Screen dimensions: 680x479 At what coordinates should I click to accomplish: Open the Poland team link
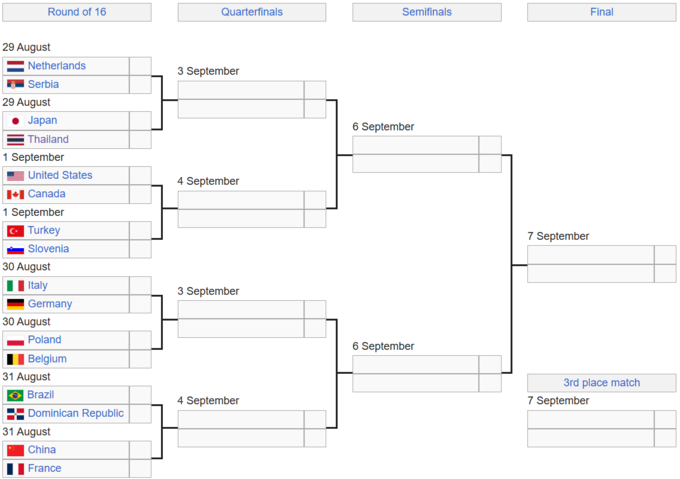pyautogui.click(x=45, y=340)
